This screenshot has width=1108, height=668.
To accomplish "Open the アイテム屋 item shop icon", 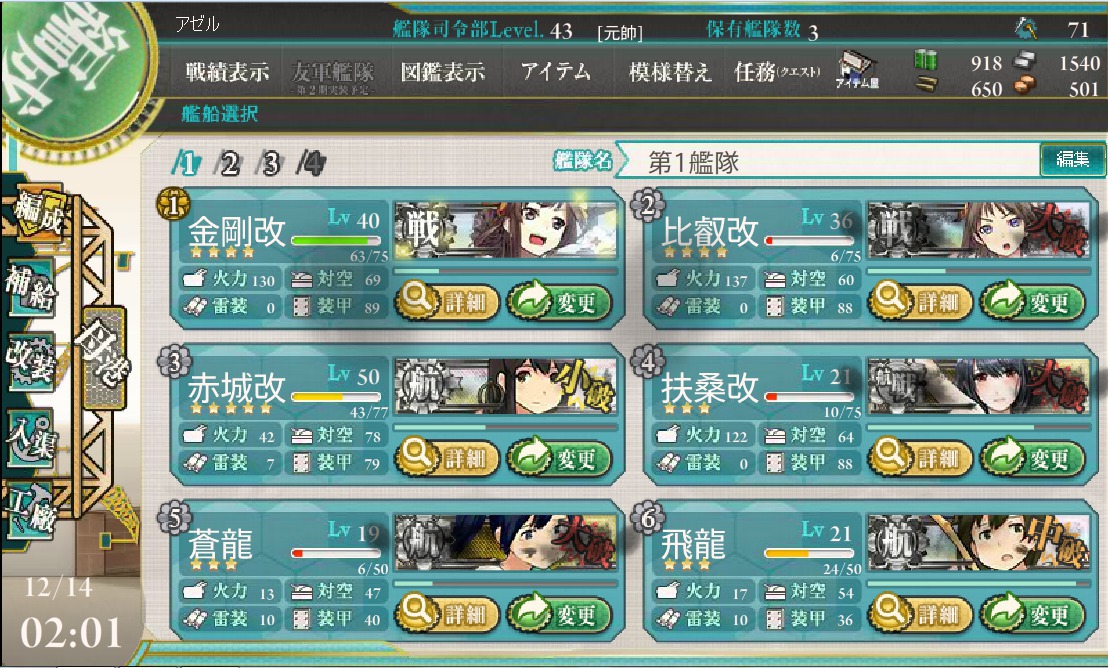I will pos(857,71).
